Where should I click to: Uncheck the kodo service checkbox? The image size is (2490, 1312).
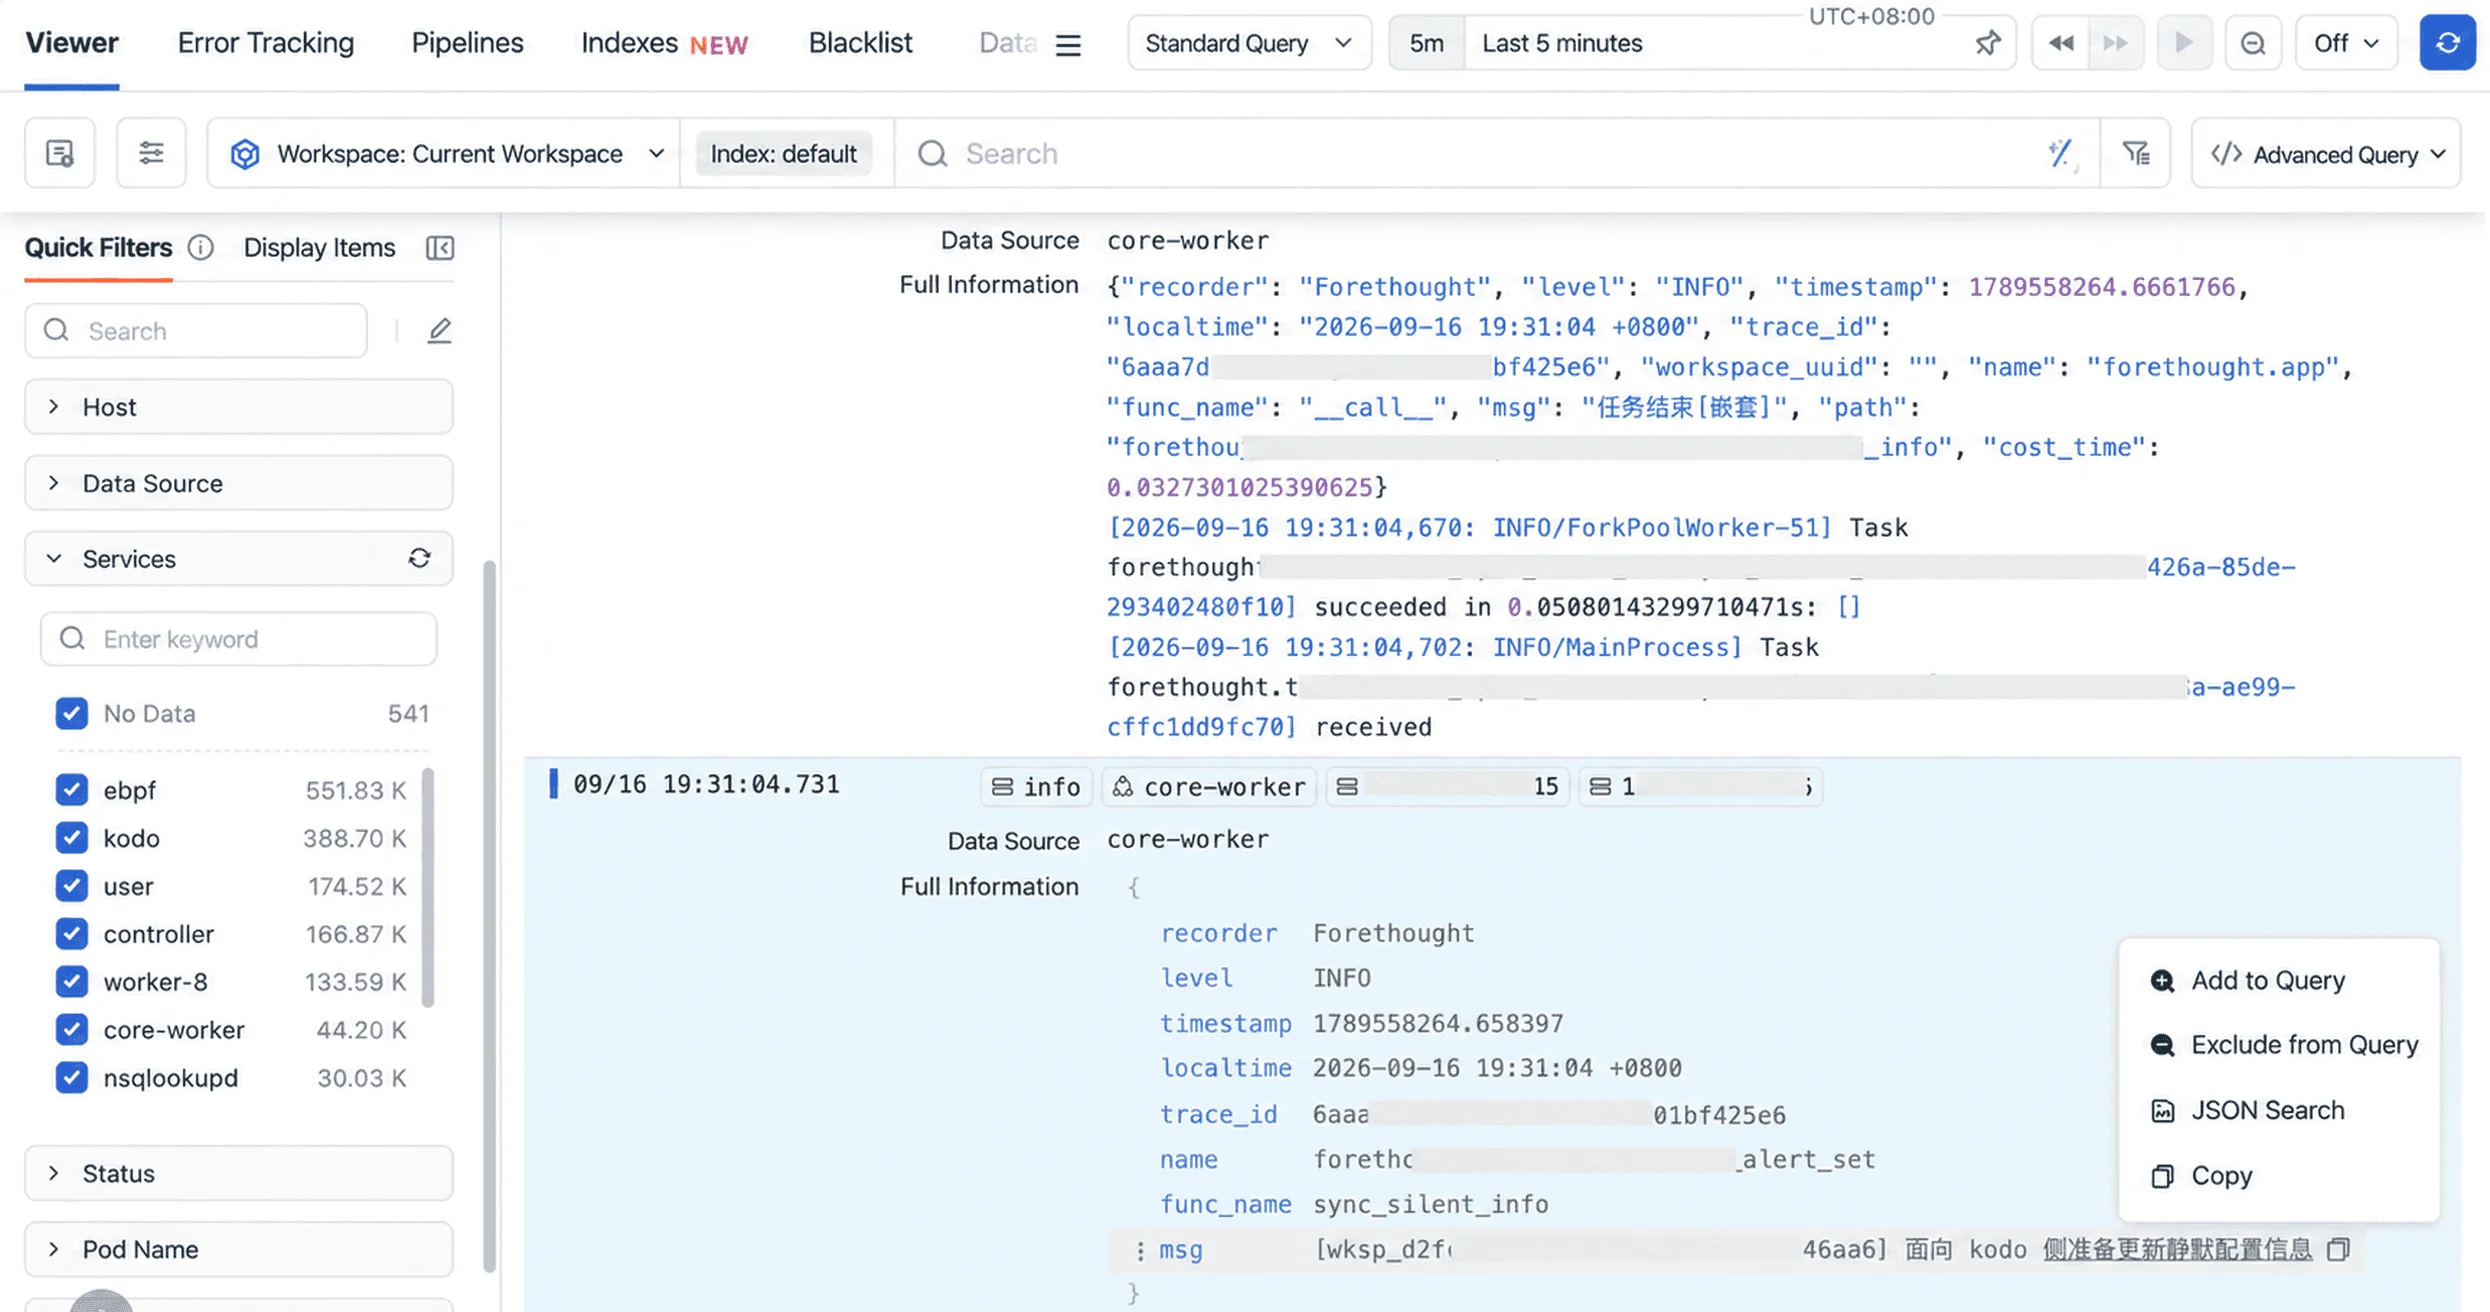[71, 838]
